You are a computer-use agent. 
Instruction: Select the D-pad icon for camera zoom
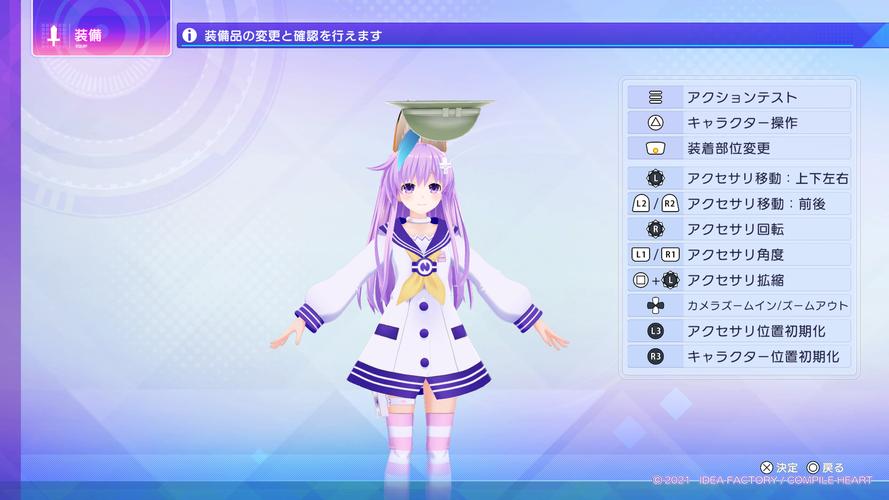[x=655, y=305]
